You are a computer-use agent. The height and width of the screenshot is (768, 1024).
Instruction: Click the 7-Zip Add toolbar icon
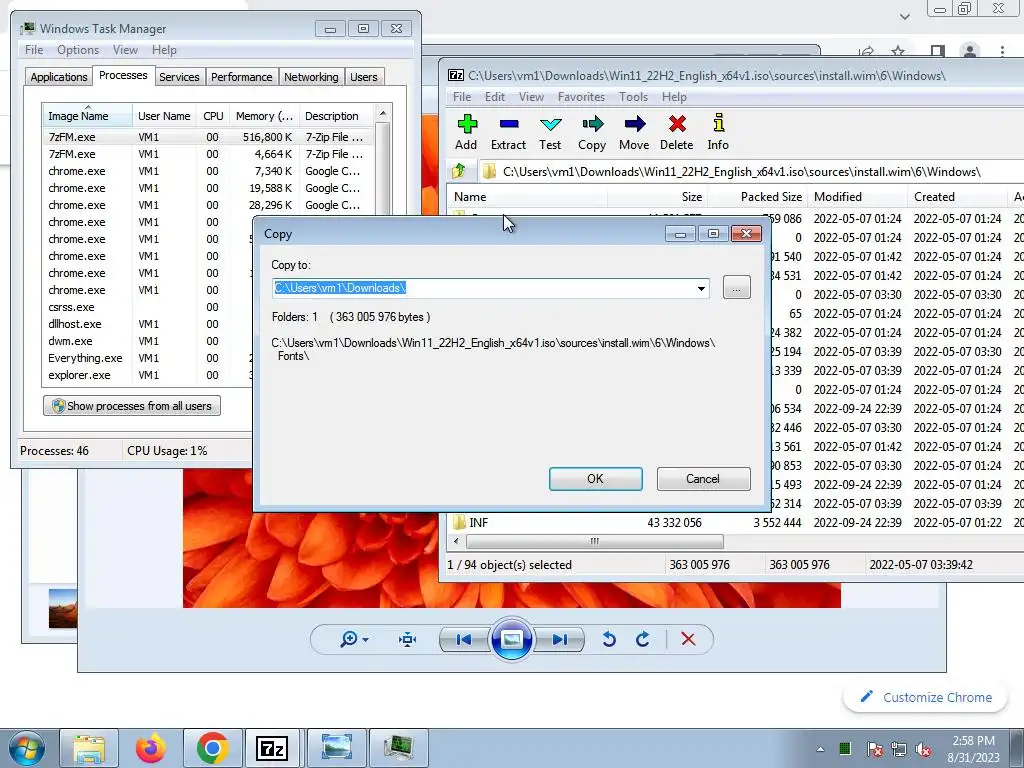click(466, 133)
